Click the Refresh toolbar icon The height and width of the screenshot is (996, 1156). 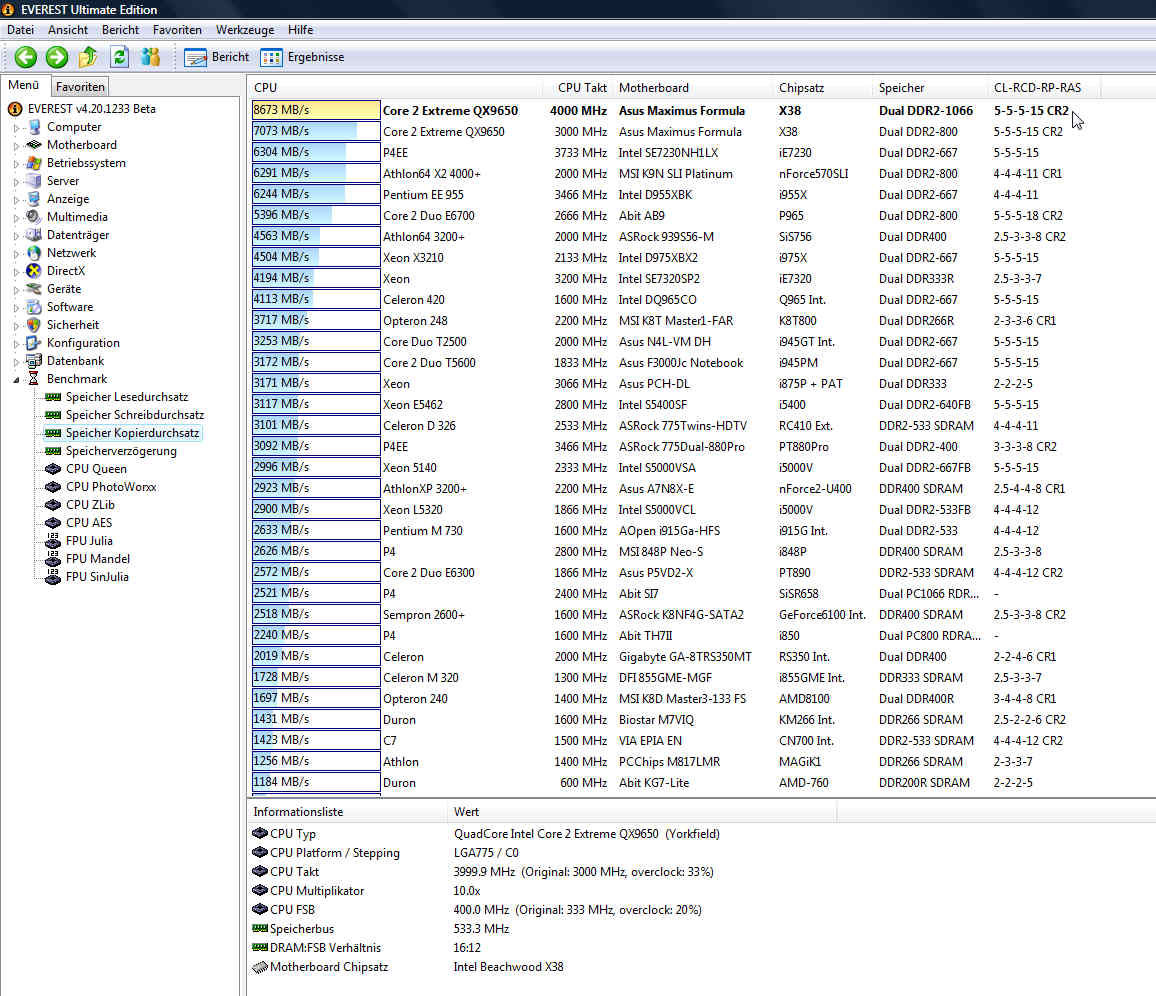point(119,57)
